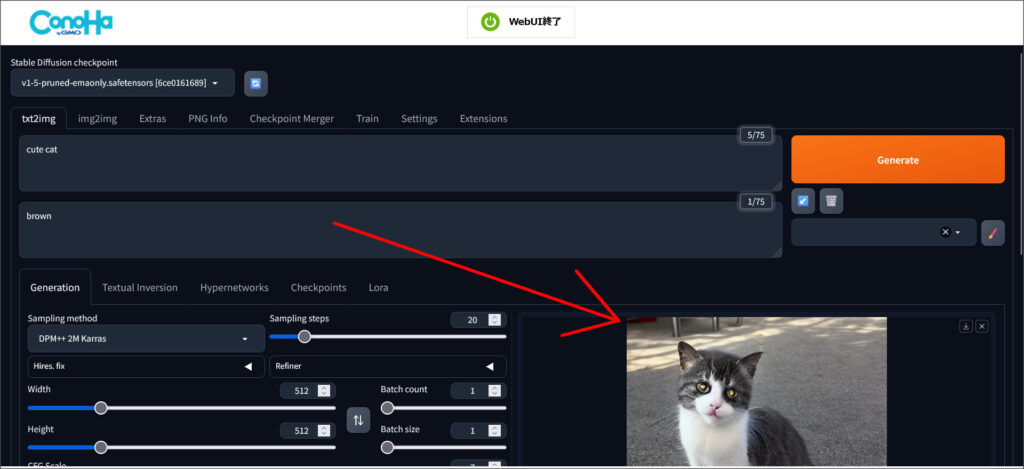Screen dimensions: 1024x469
Task: Switch to the txt2img tab
Action: click(39, 119)
